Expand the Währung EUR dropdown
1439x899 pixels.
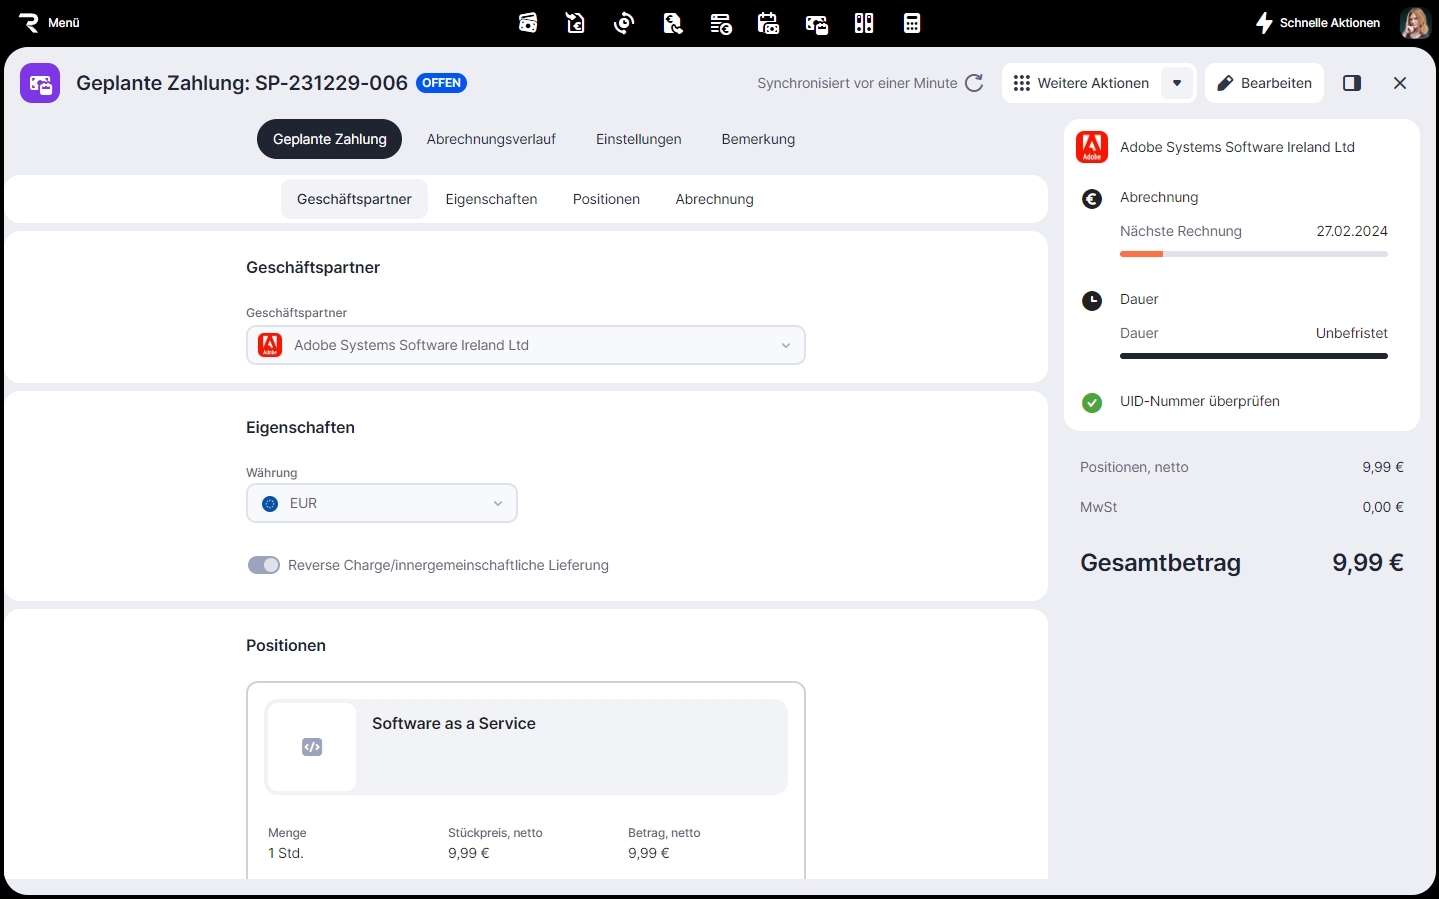tap(382, 503)
